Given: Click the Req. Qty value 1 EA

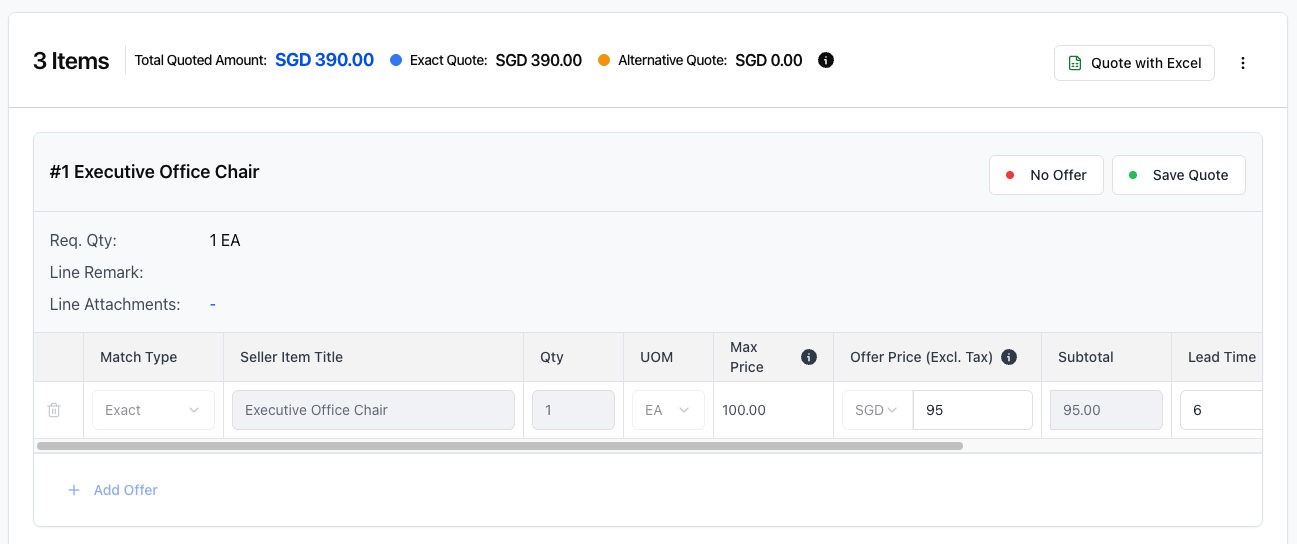Looking at the screenshot, I should 225,240.
